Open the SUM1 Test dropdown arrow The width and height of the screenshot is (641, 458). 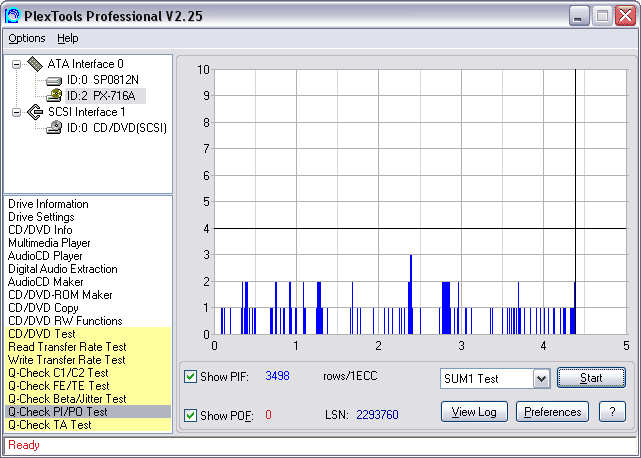click(542, 378)
